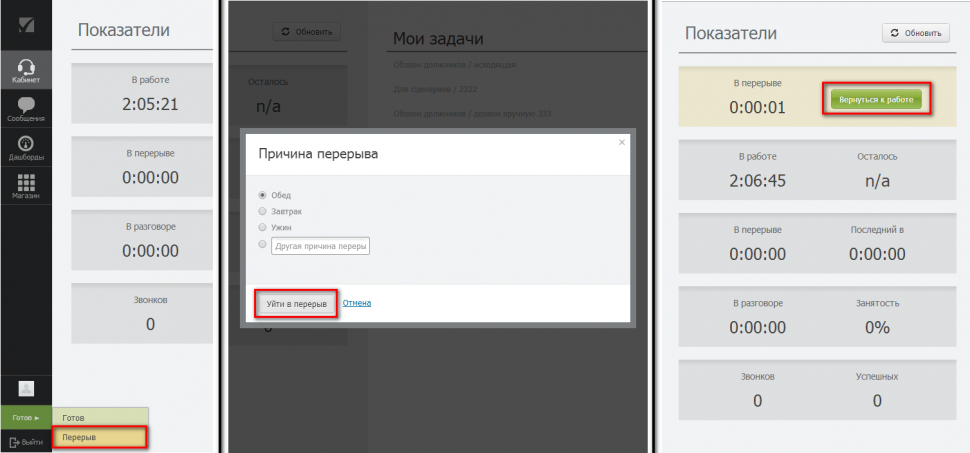Click the app logo in the sidebar

coord(26,24)
